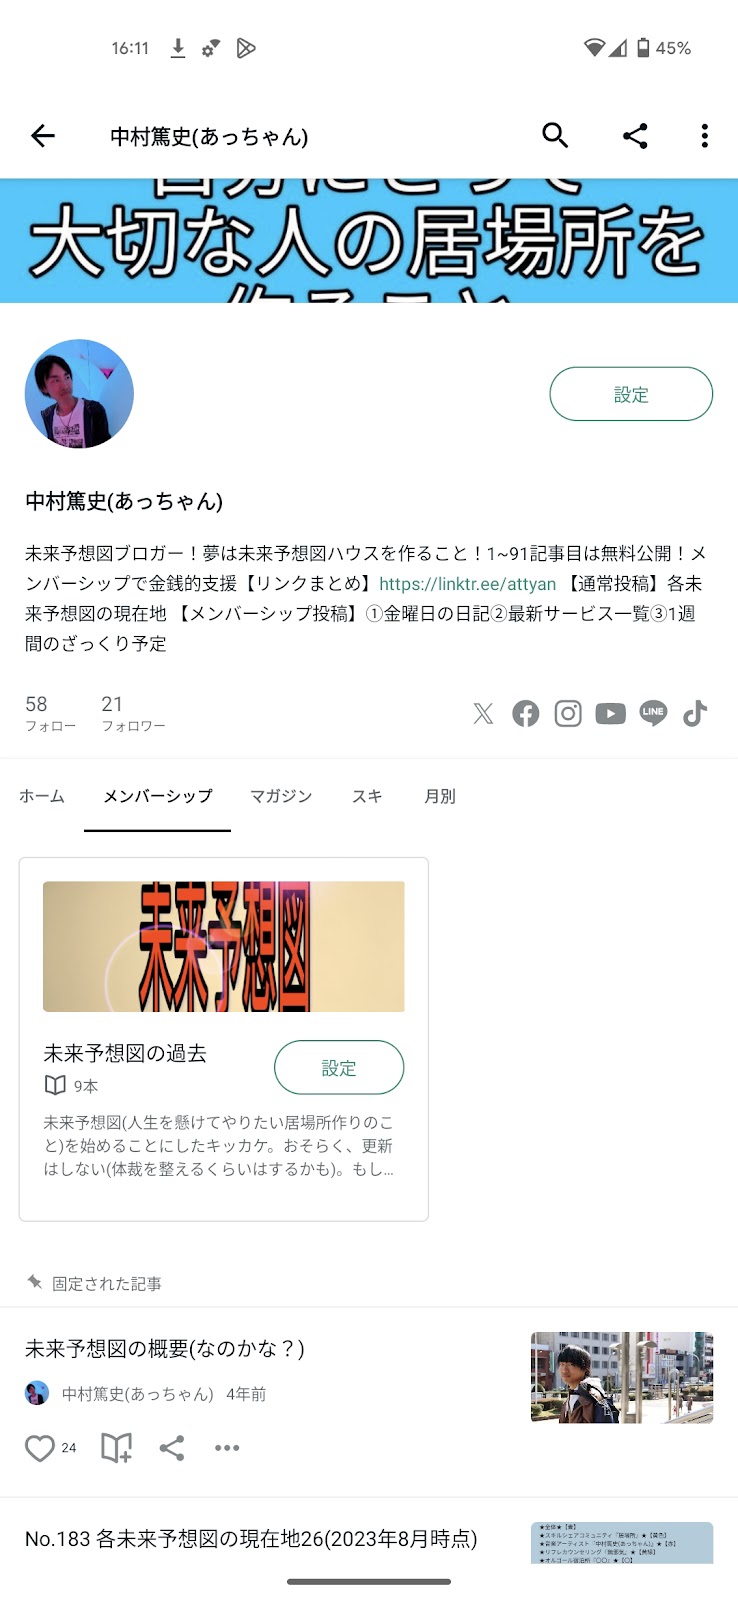The height and width of the screenshot is (1600, 738).
Task: Open the three-dot overflow menu
Action: [x=705, y=136]
